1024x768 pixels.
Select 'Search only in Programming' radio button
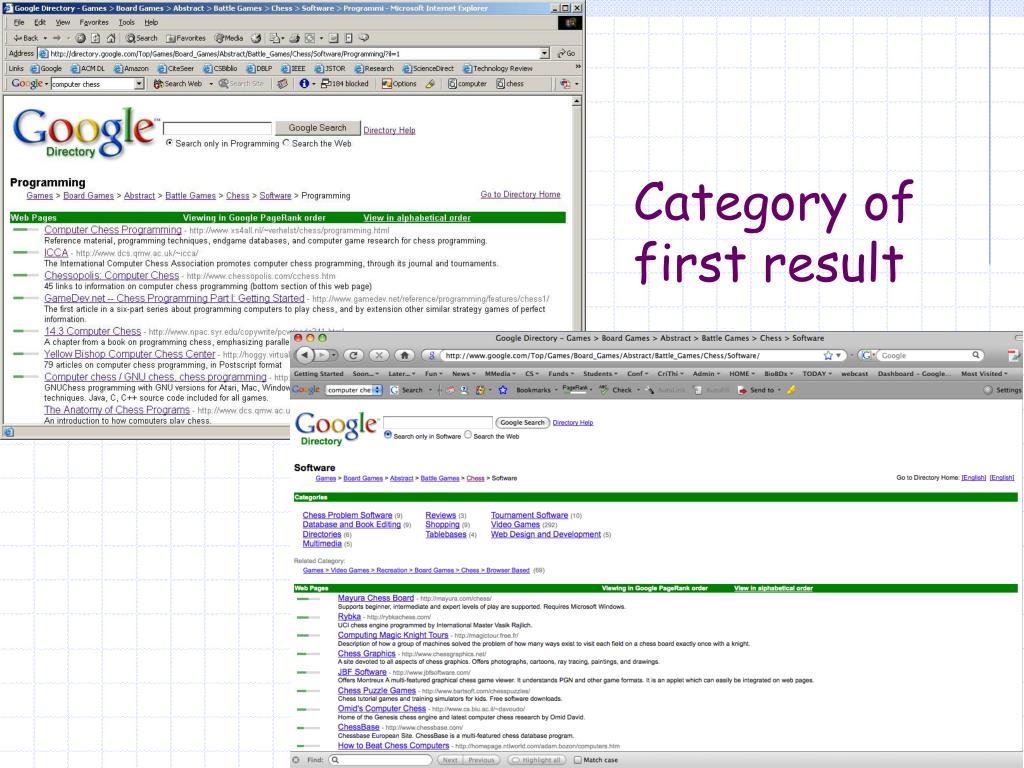(x=170, y=143)
